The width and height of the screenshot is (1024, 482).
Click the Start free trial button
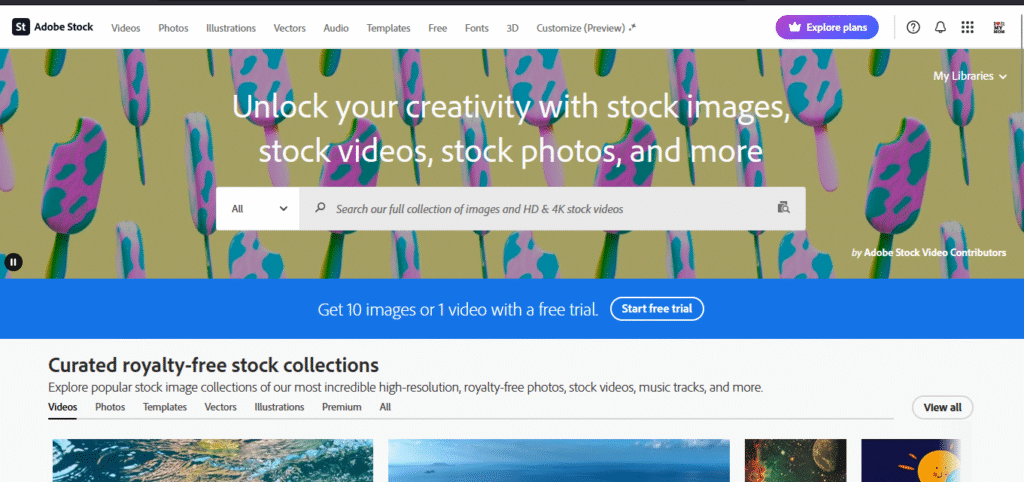pyautogui.click(x=657, y=309)
